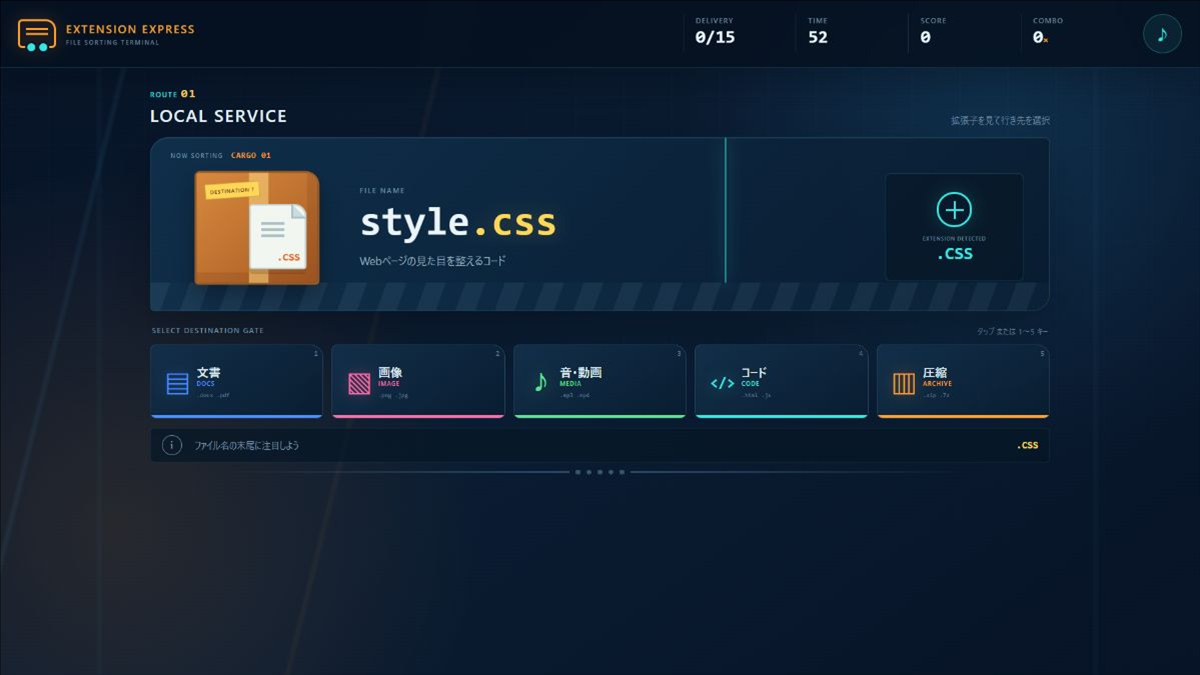Viewport: 1200px width, 675px height.
Task: Toggle the music note sound button
Action: [1162, 34]
